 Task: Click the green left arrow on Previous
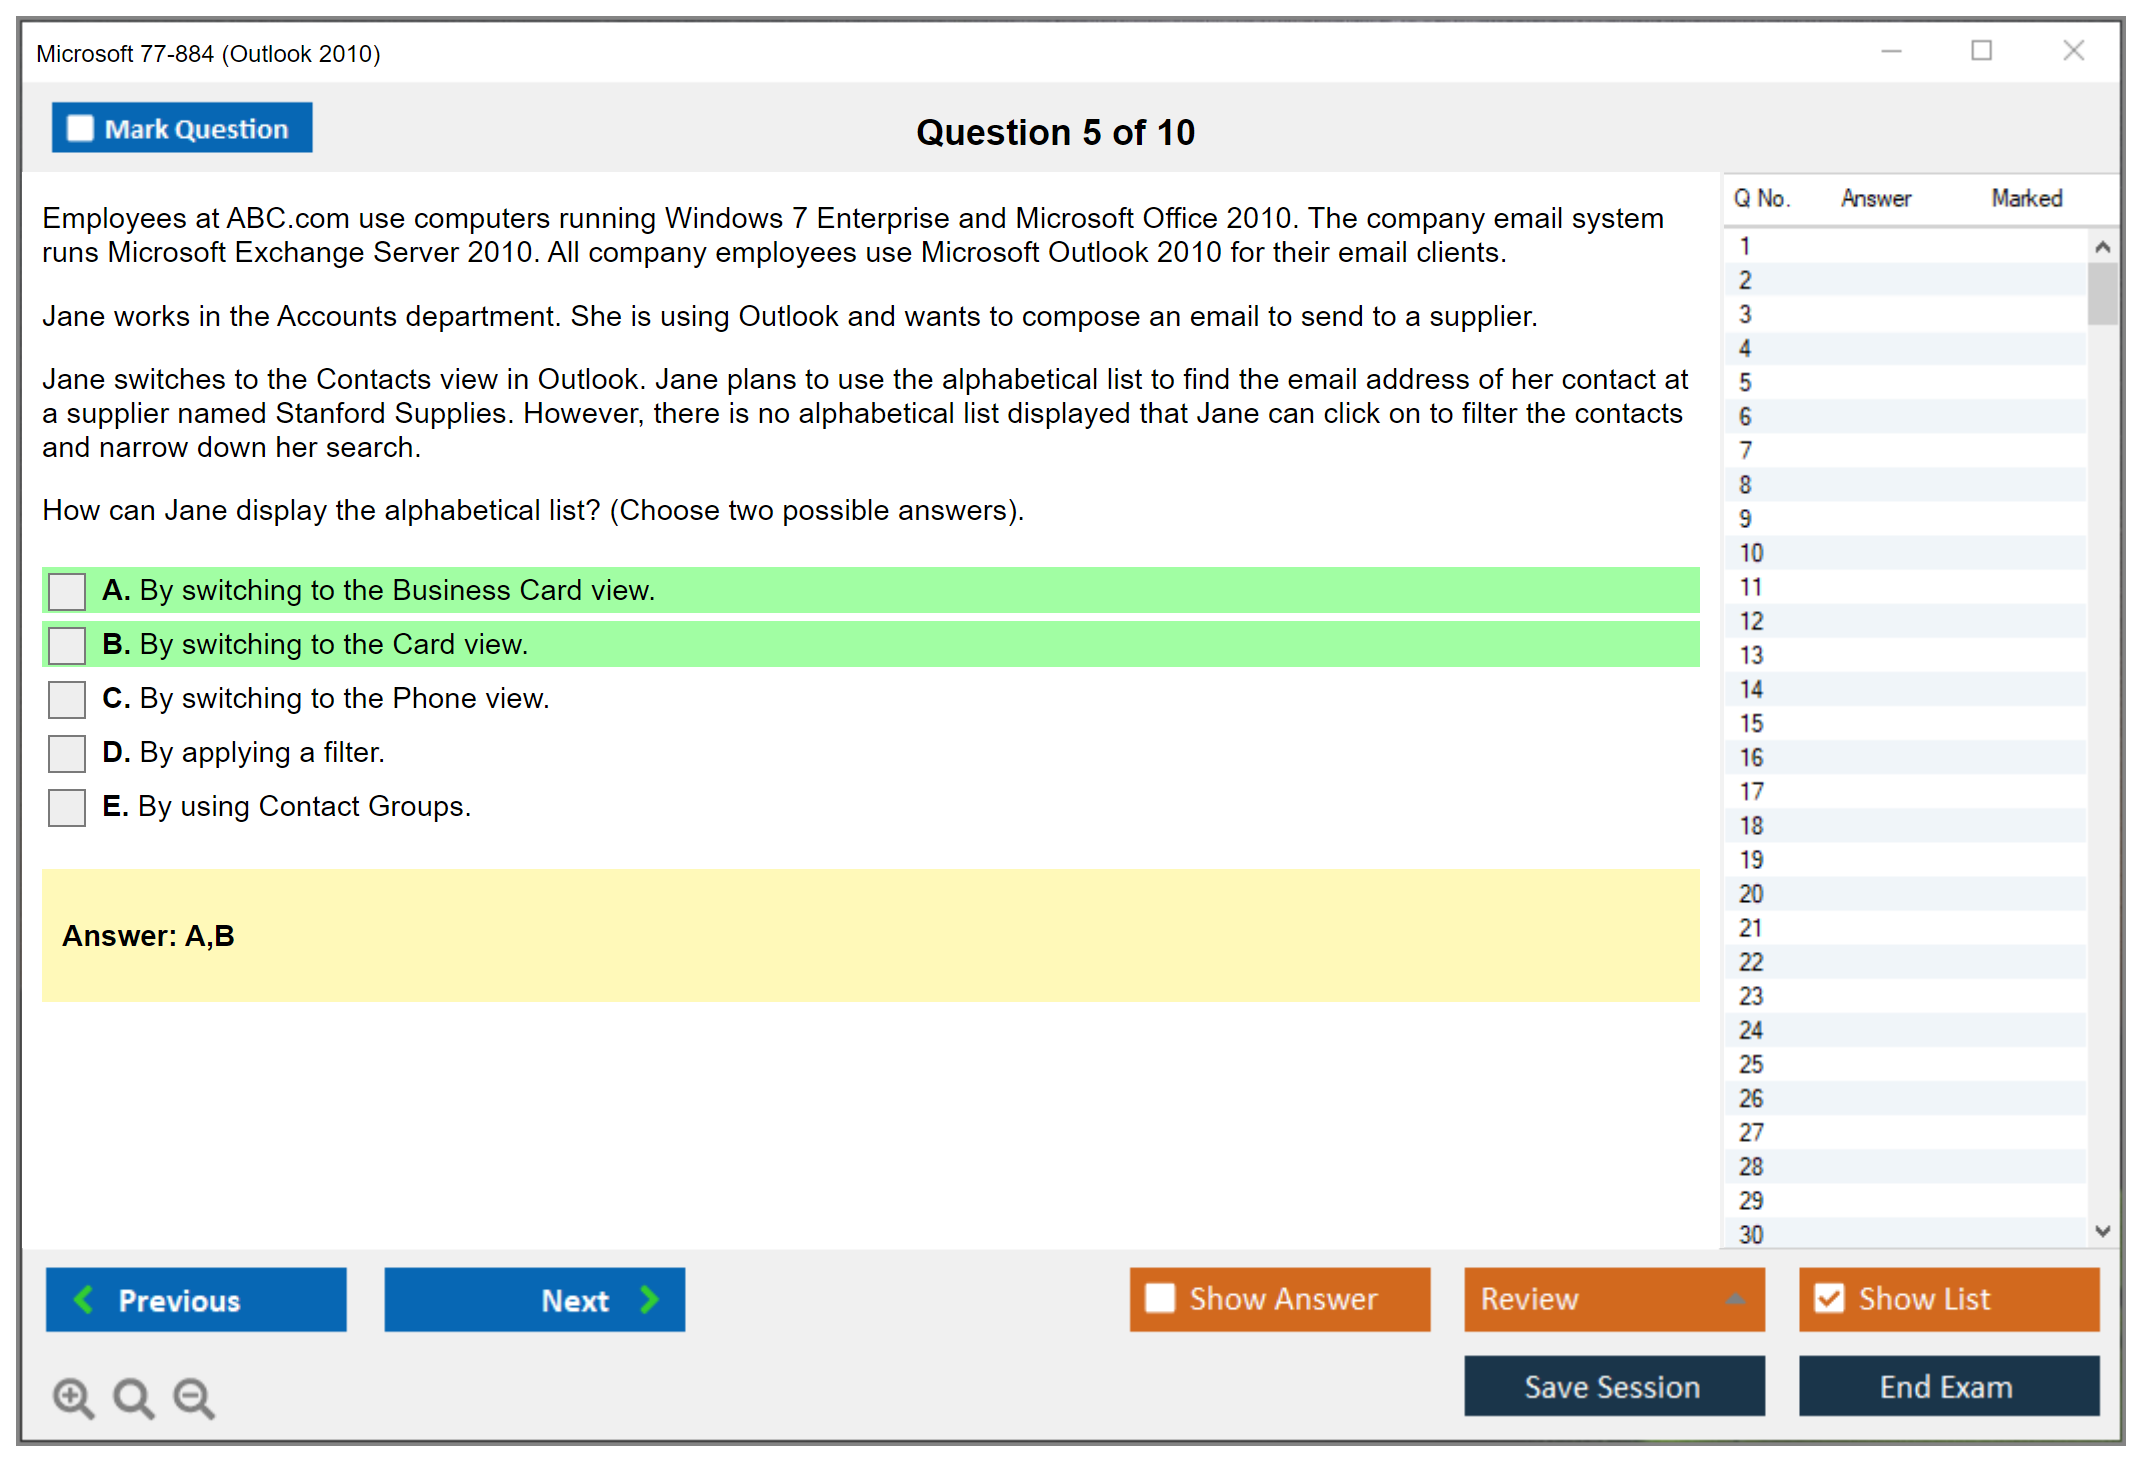84,1299
